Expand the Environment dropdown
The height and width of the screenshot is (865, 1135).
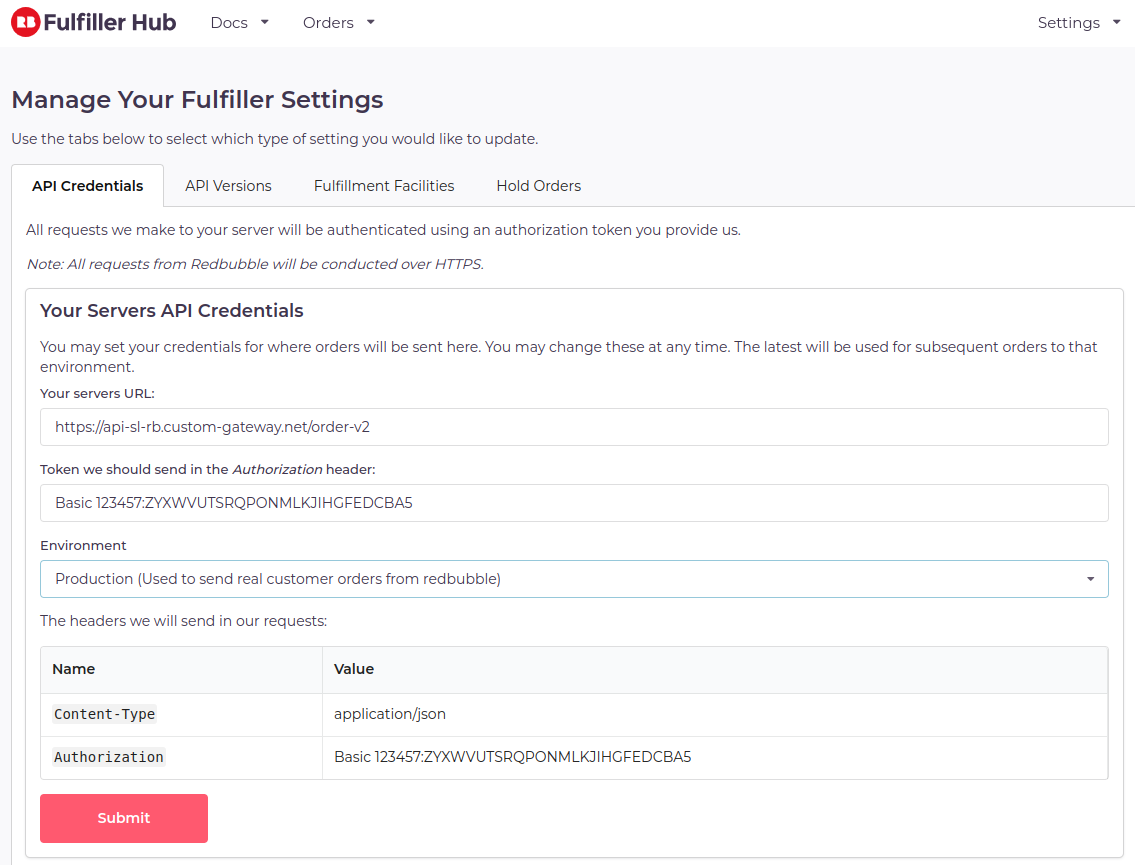tap(574, 579)
